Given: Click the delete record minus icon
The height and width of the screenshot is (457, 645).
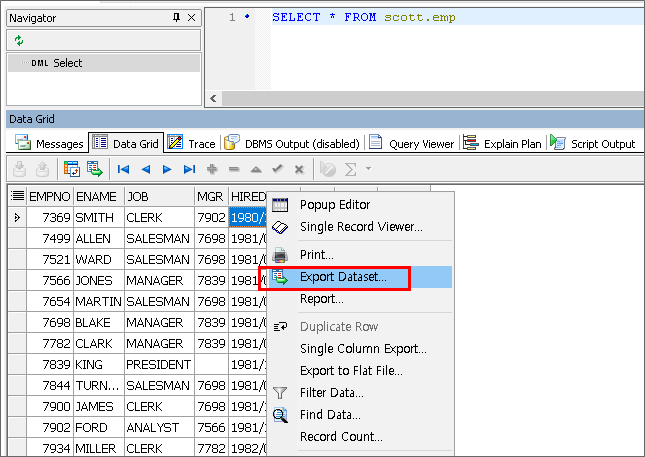Looking at the screenshot, I should 234,169.
